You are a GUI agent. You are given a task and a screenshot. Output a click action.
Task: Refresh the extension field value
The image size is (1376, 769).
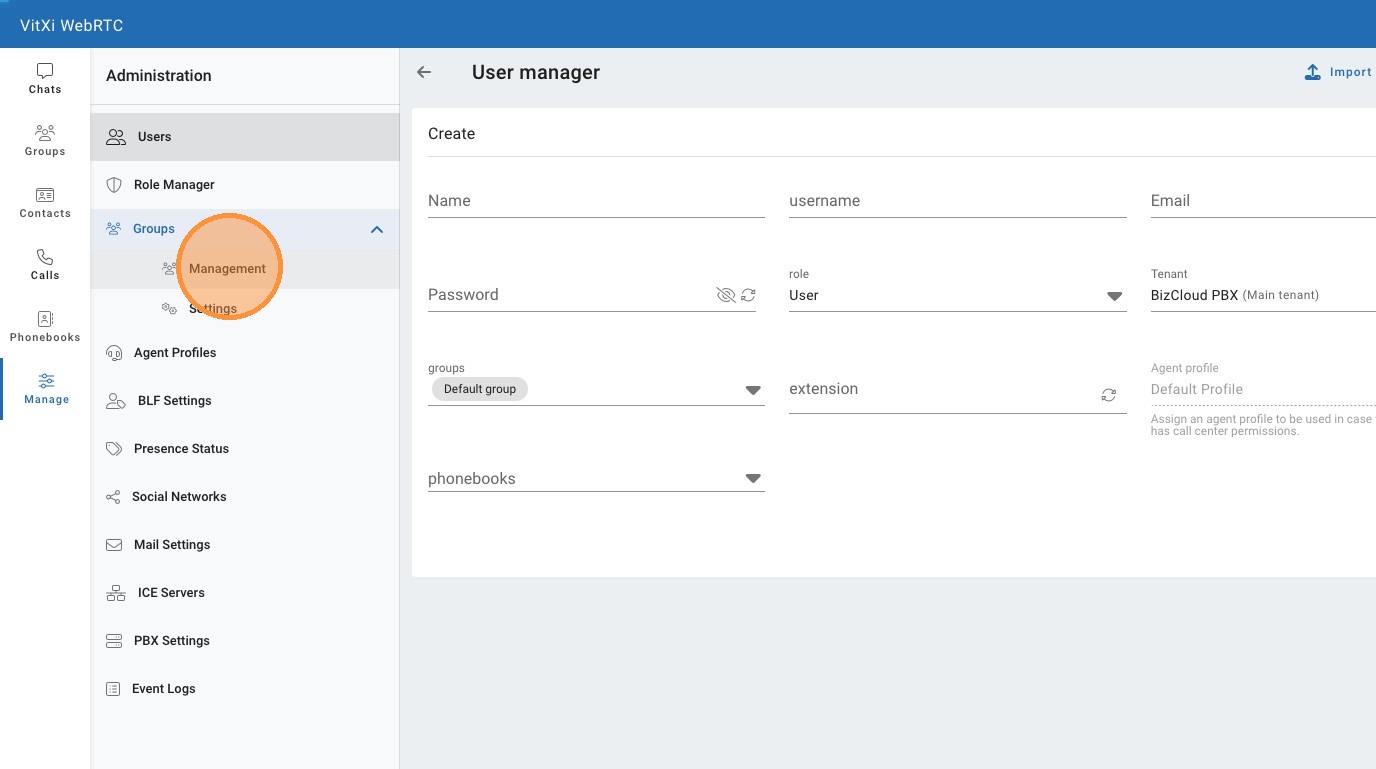[x=1108, y=395]
